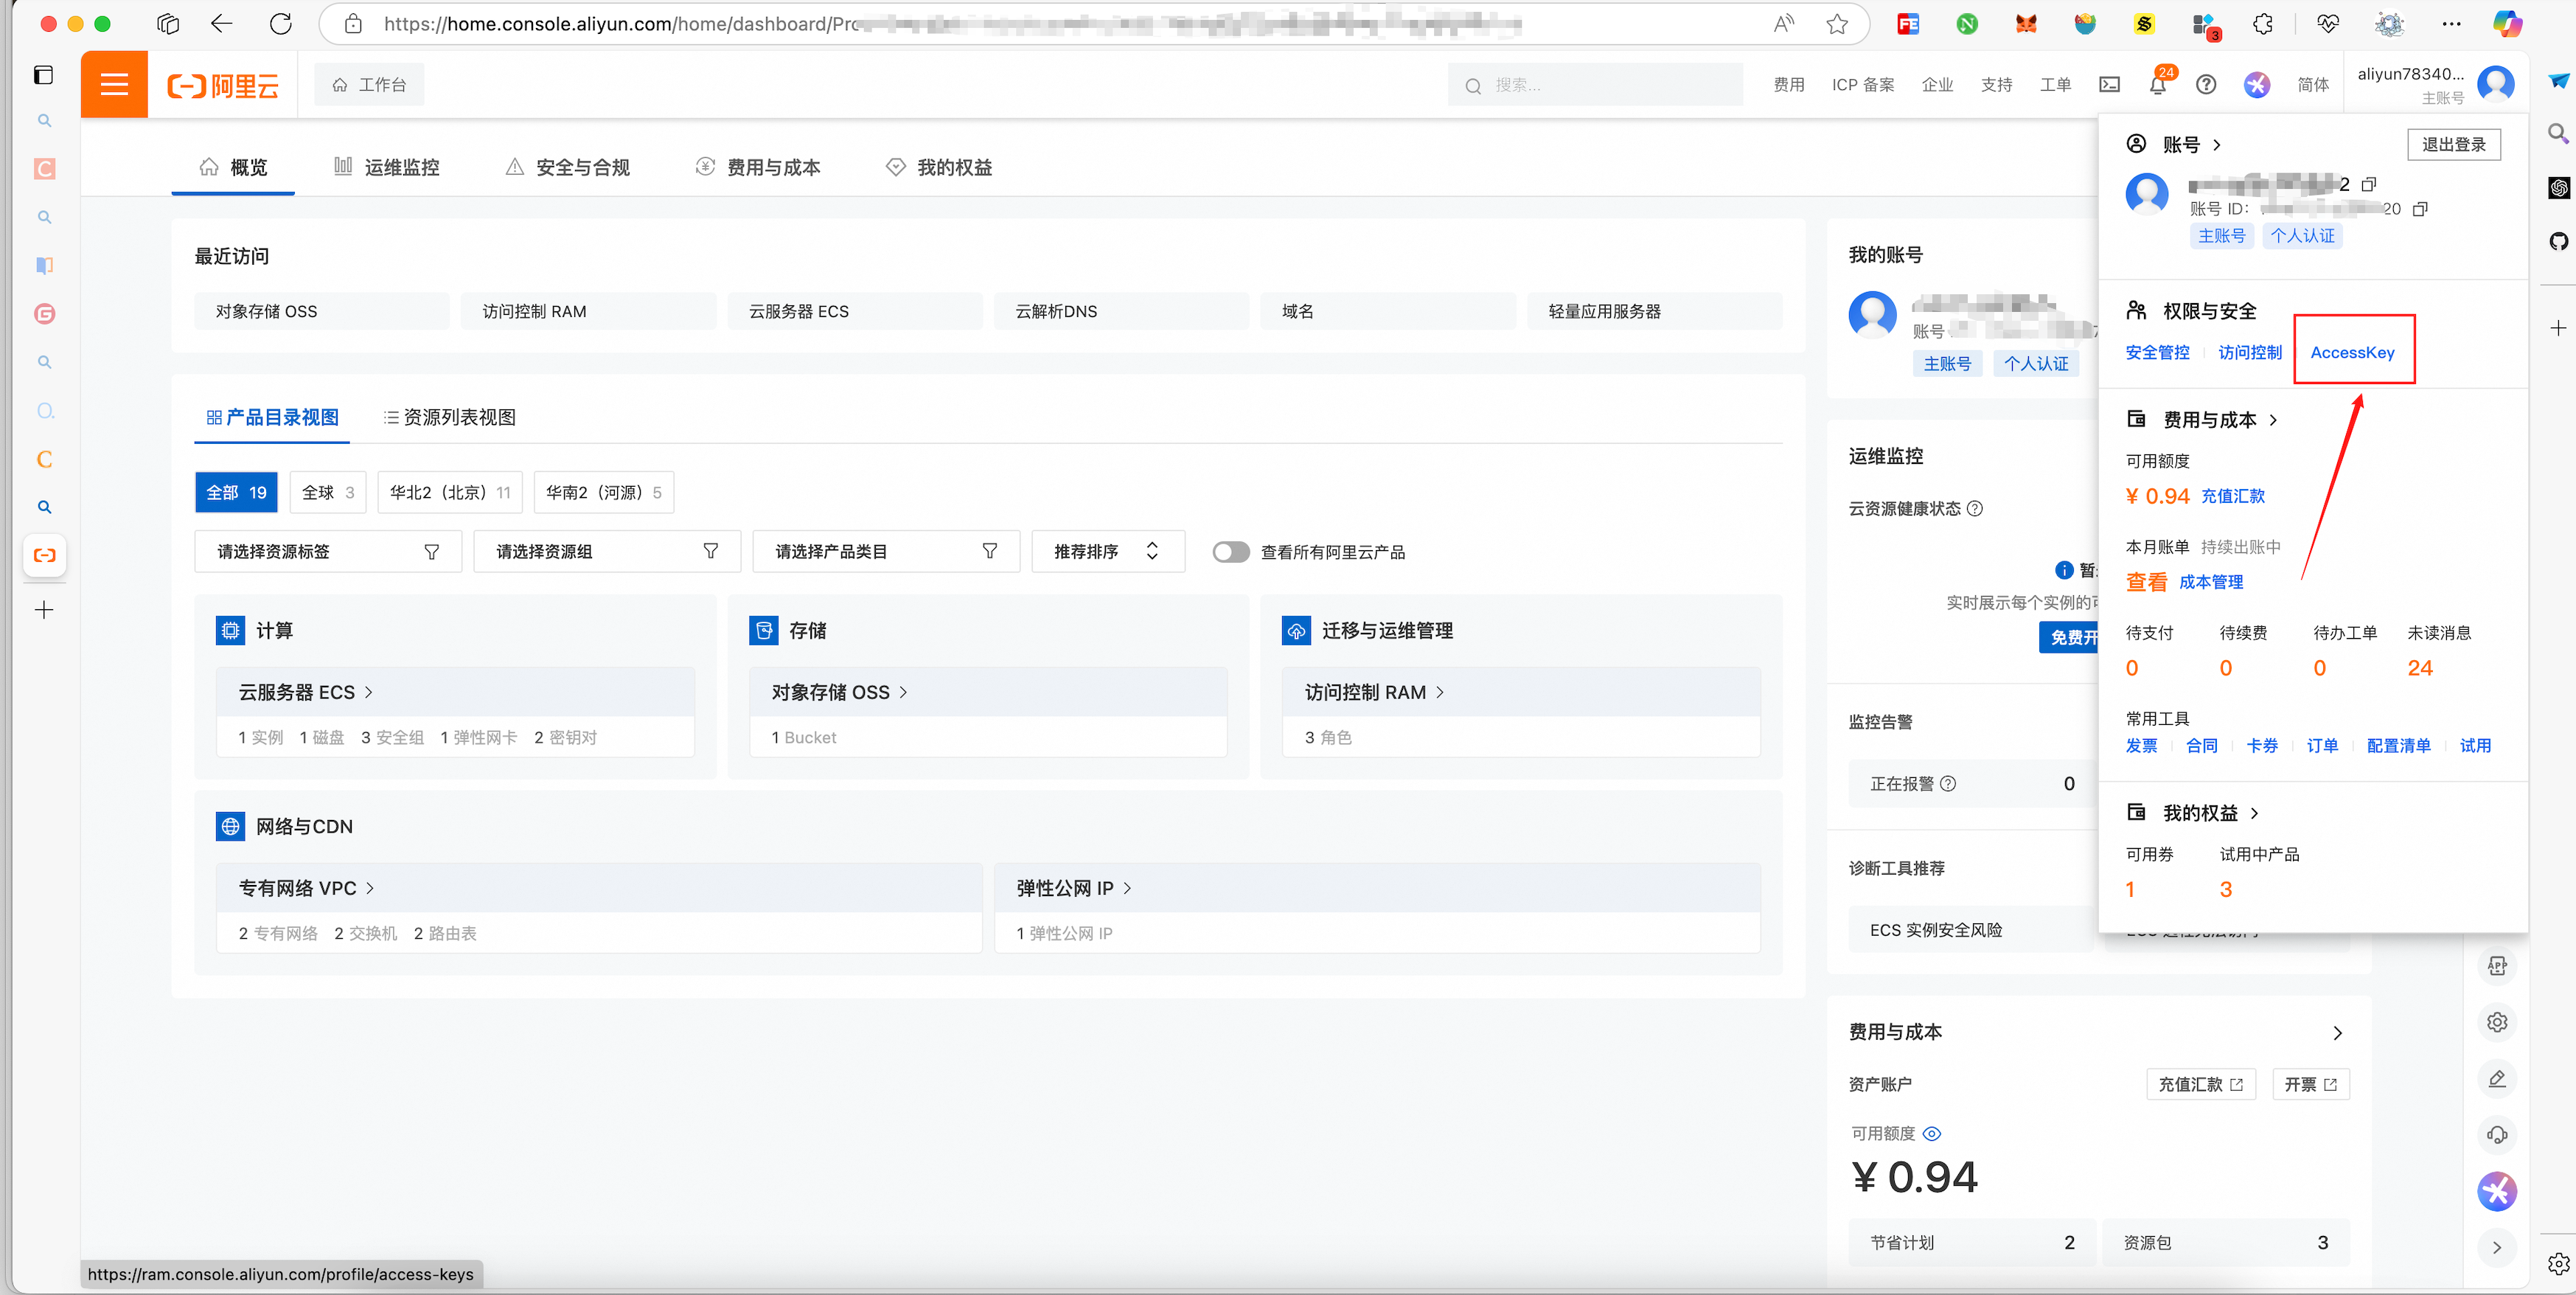This screenshot has height=1295, width=2576.
Task: Open the hamburger menu beside the Aliyun logo
Action: (113, 84)
